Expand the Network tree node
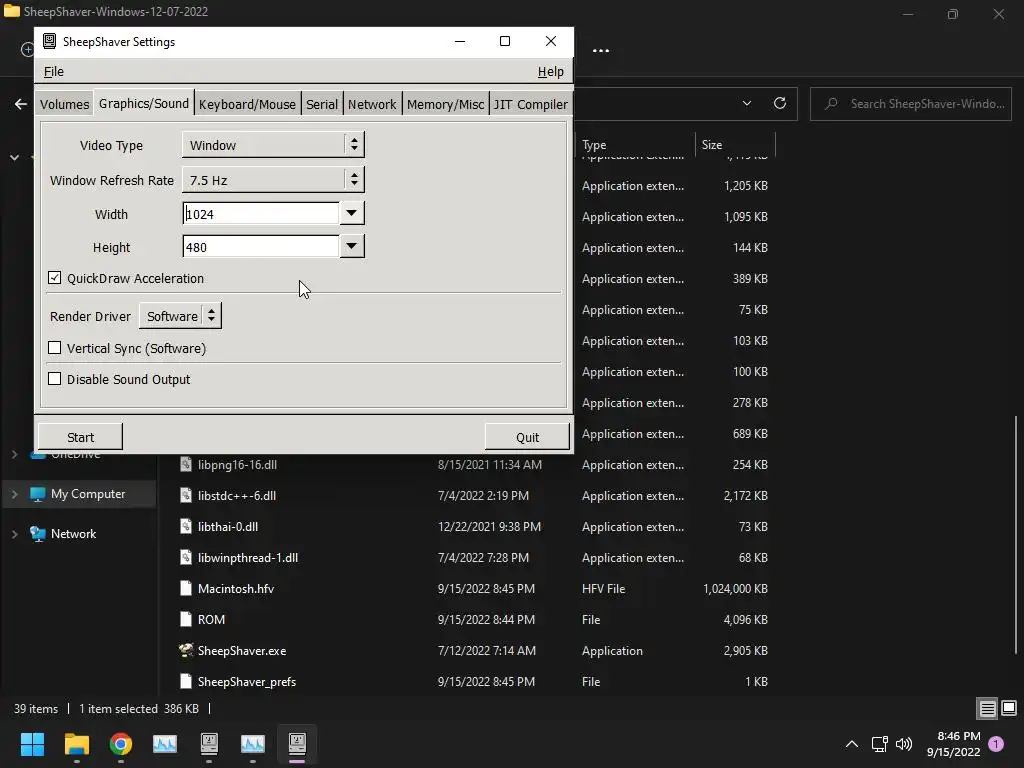The width and height of the screenshot is (1024, 768). point(14,534)
